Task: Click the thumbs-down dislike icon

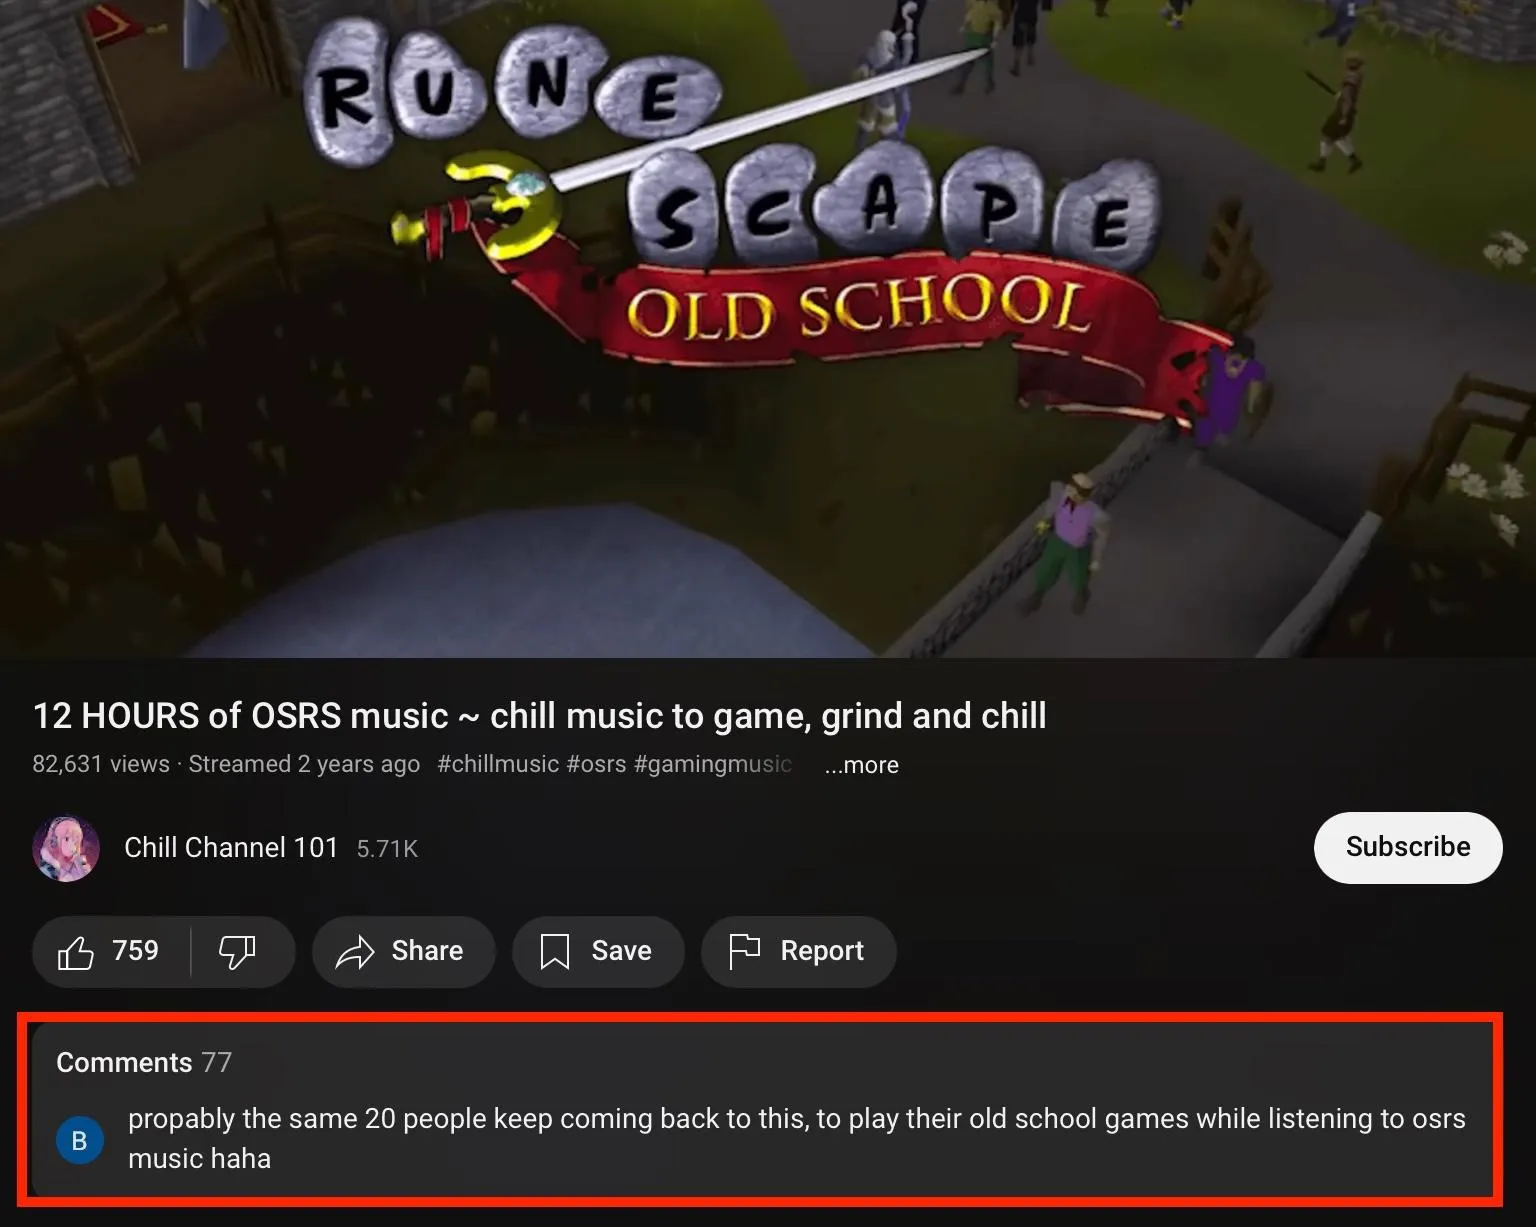Action: click(237, 952)
